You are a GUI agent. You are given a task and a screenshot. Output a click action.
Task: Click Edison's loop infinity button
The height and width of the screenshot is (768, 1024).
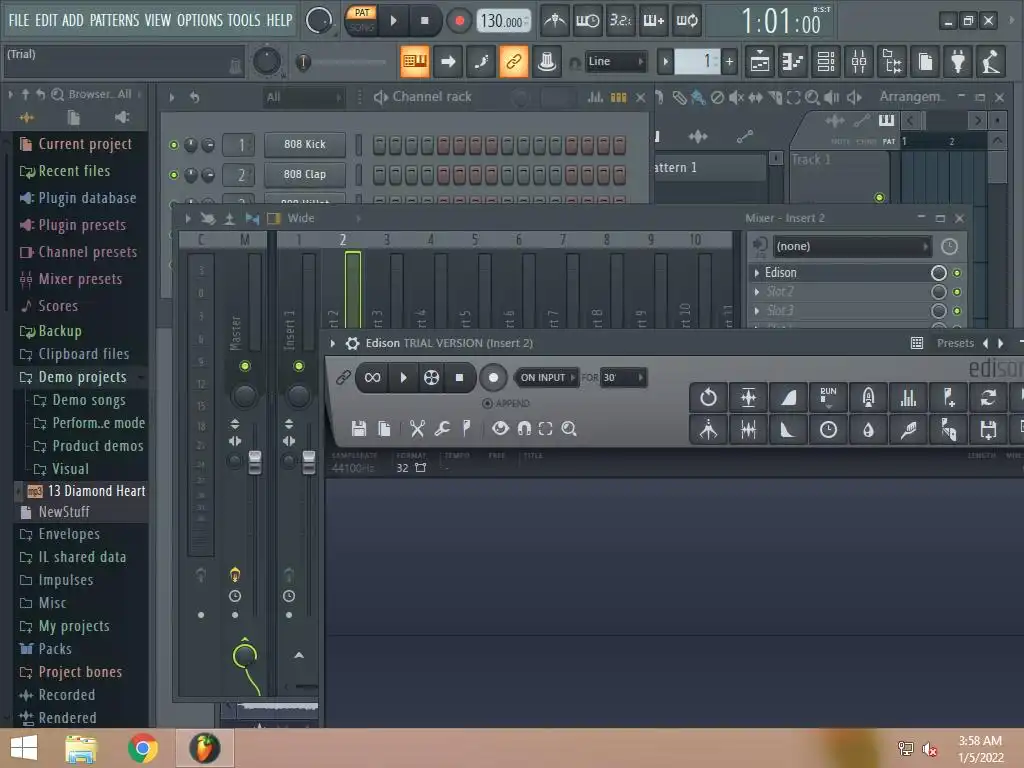click(x=372, y=377)
